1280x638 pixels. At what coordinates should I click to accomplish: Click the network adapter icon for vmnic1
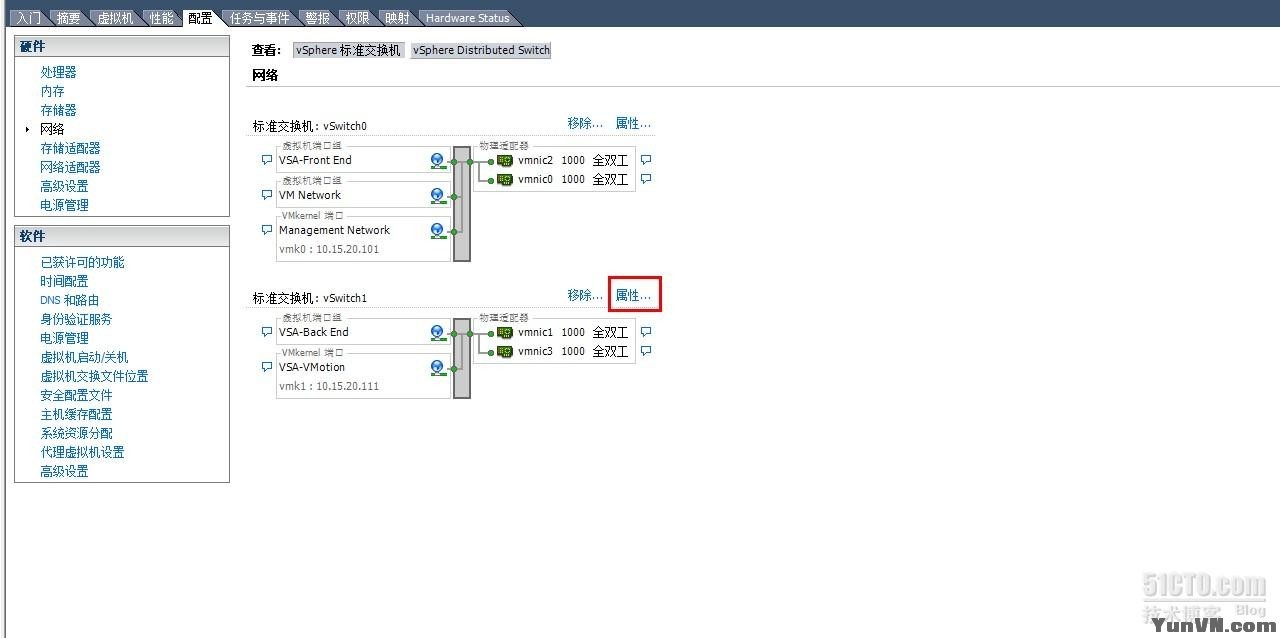tap(505, 332)
